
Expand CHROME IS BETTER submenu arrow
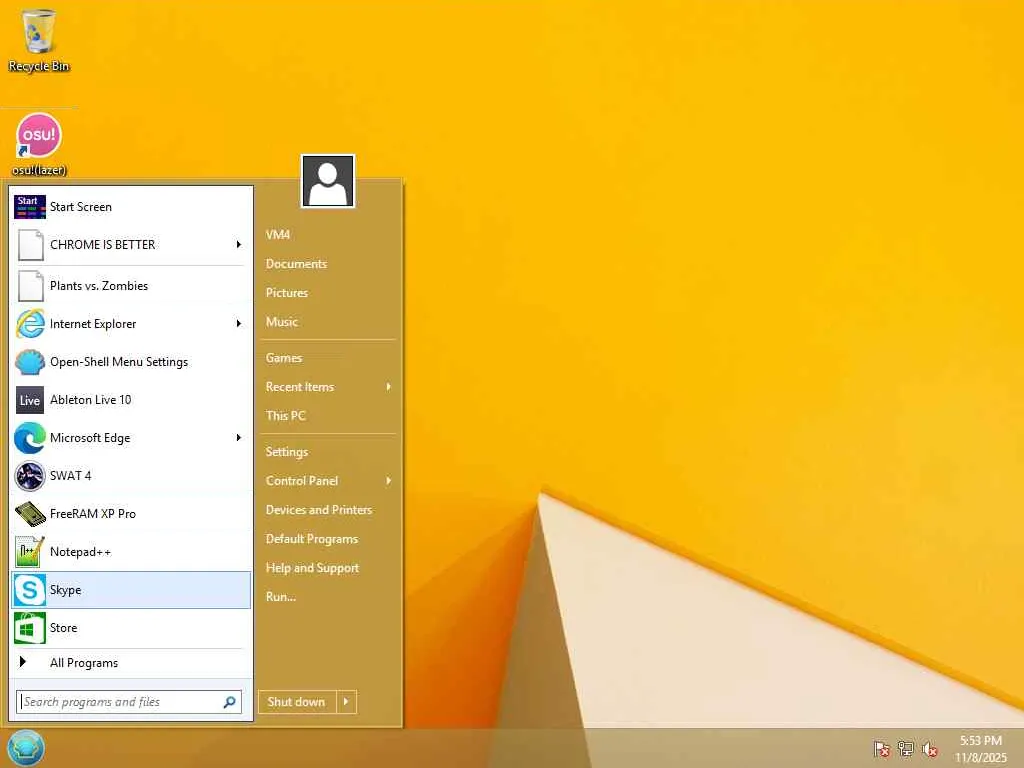click(238, 244)
